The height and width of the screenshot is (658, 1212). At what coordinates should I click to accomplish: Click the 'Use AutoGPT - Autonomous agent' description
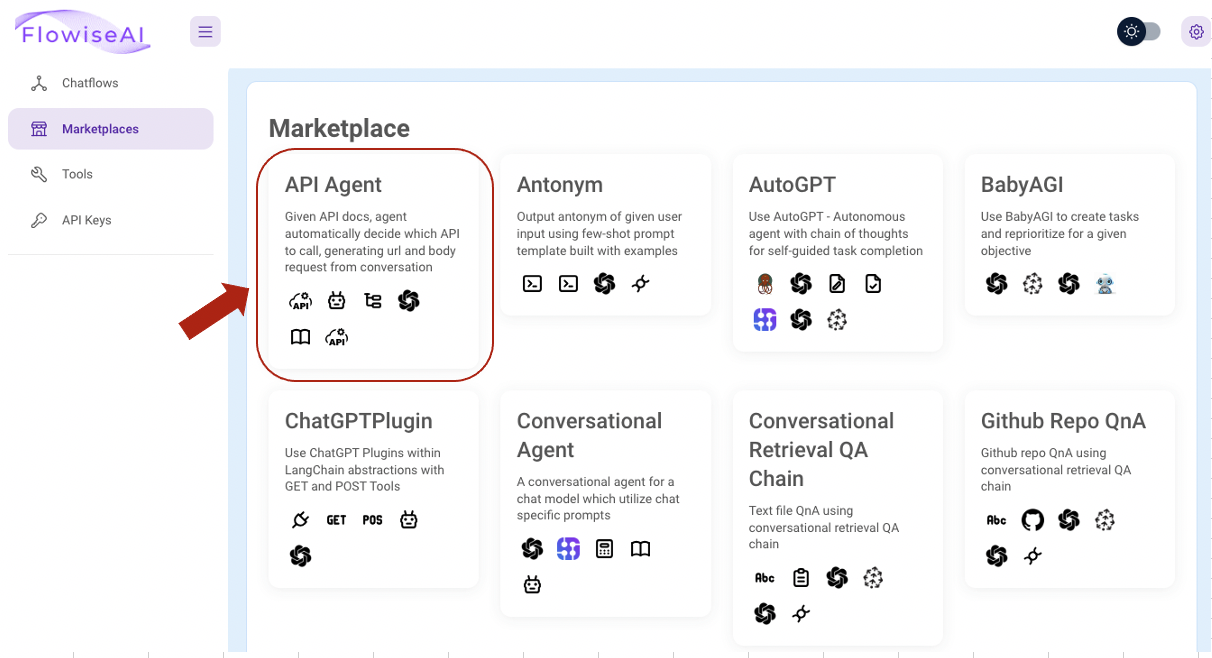click(x=836, y=233)
